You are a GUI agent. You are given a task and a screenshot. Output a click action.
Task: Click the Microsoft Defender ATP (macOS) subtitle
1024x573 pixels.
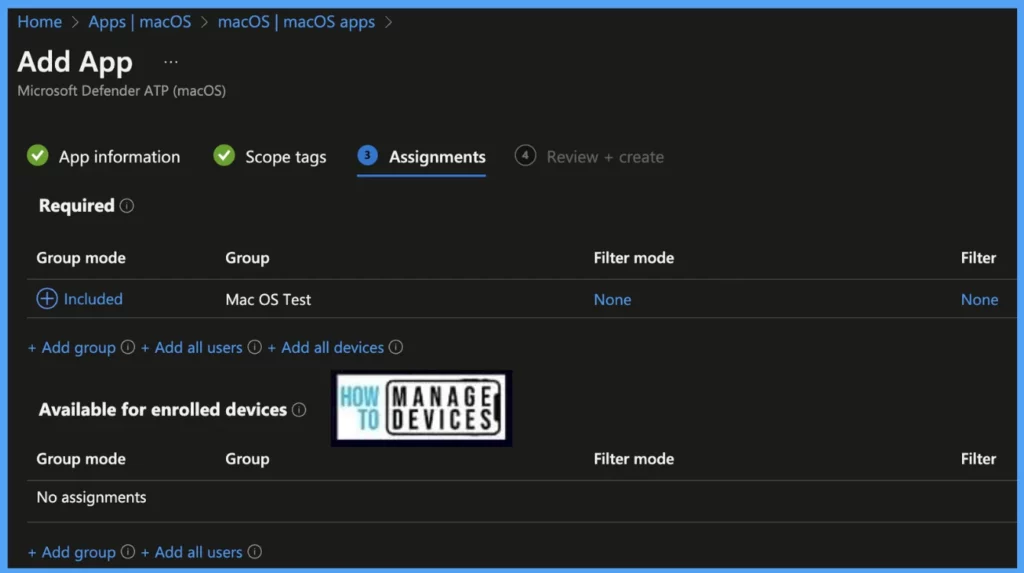click(x=121, y=91)
